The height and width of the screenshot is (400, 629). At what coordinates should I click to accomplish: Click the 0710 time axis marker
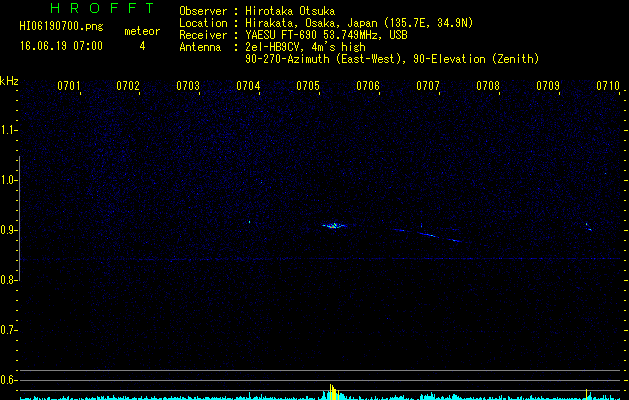click(x=608, y=85)
